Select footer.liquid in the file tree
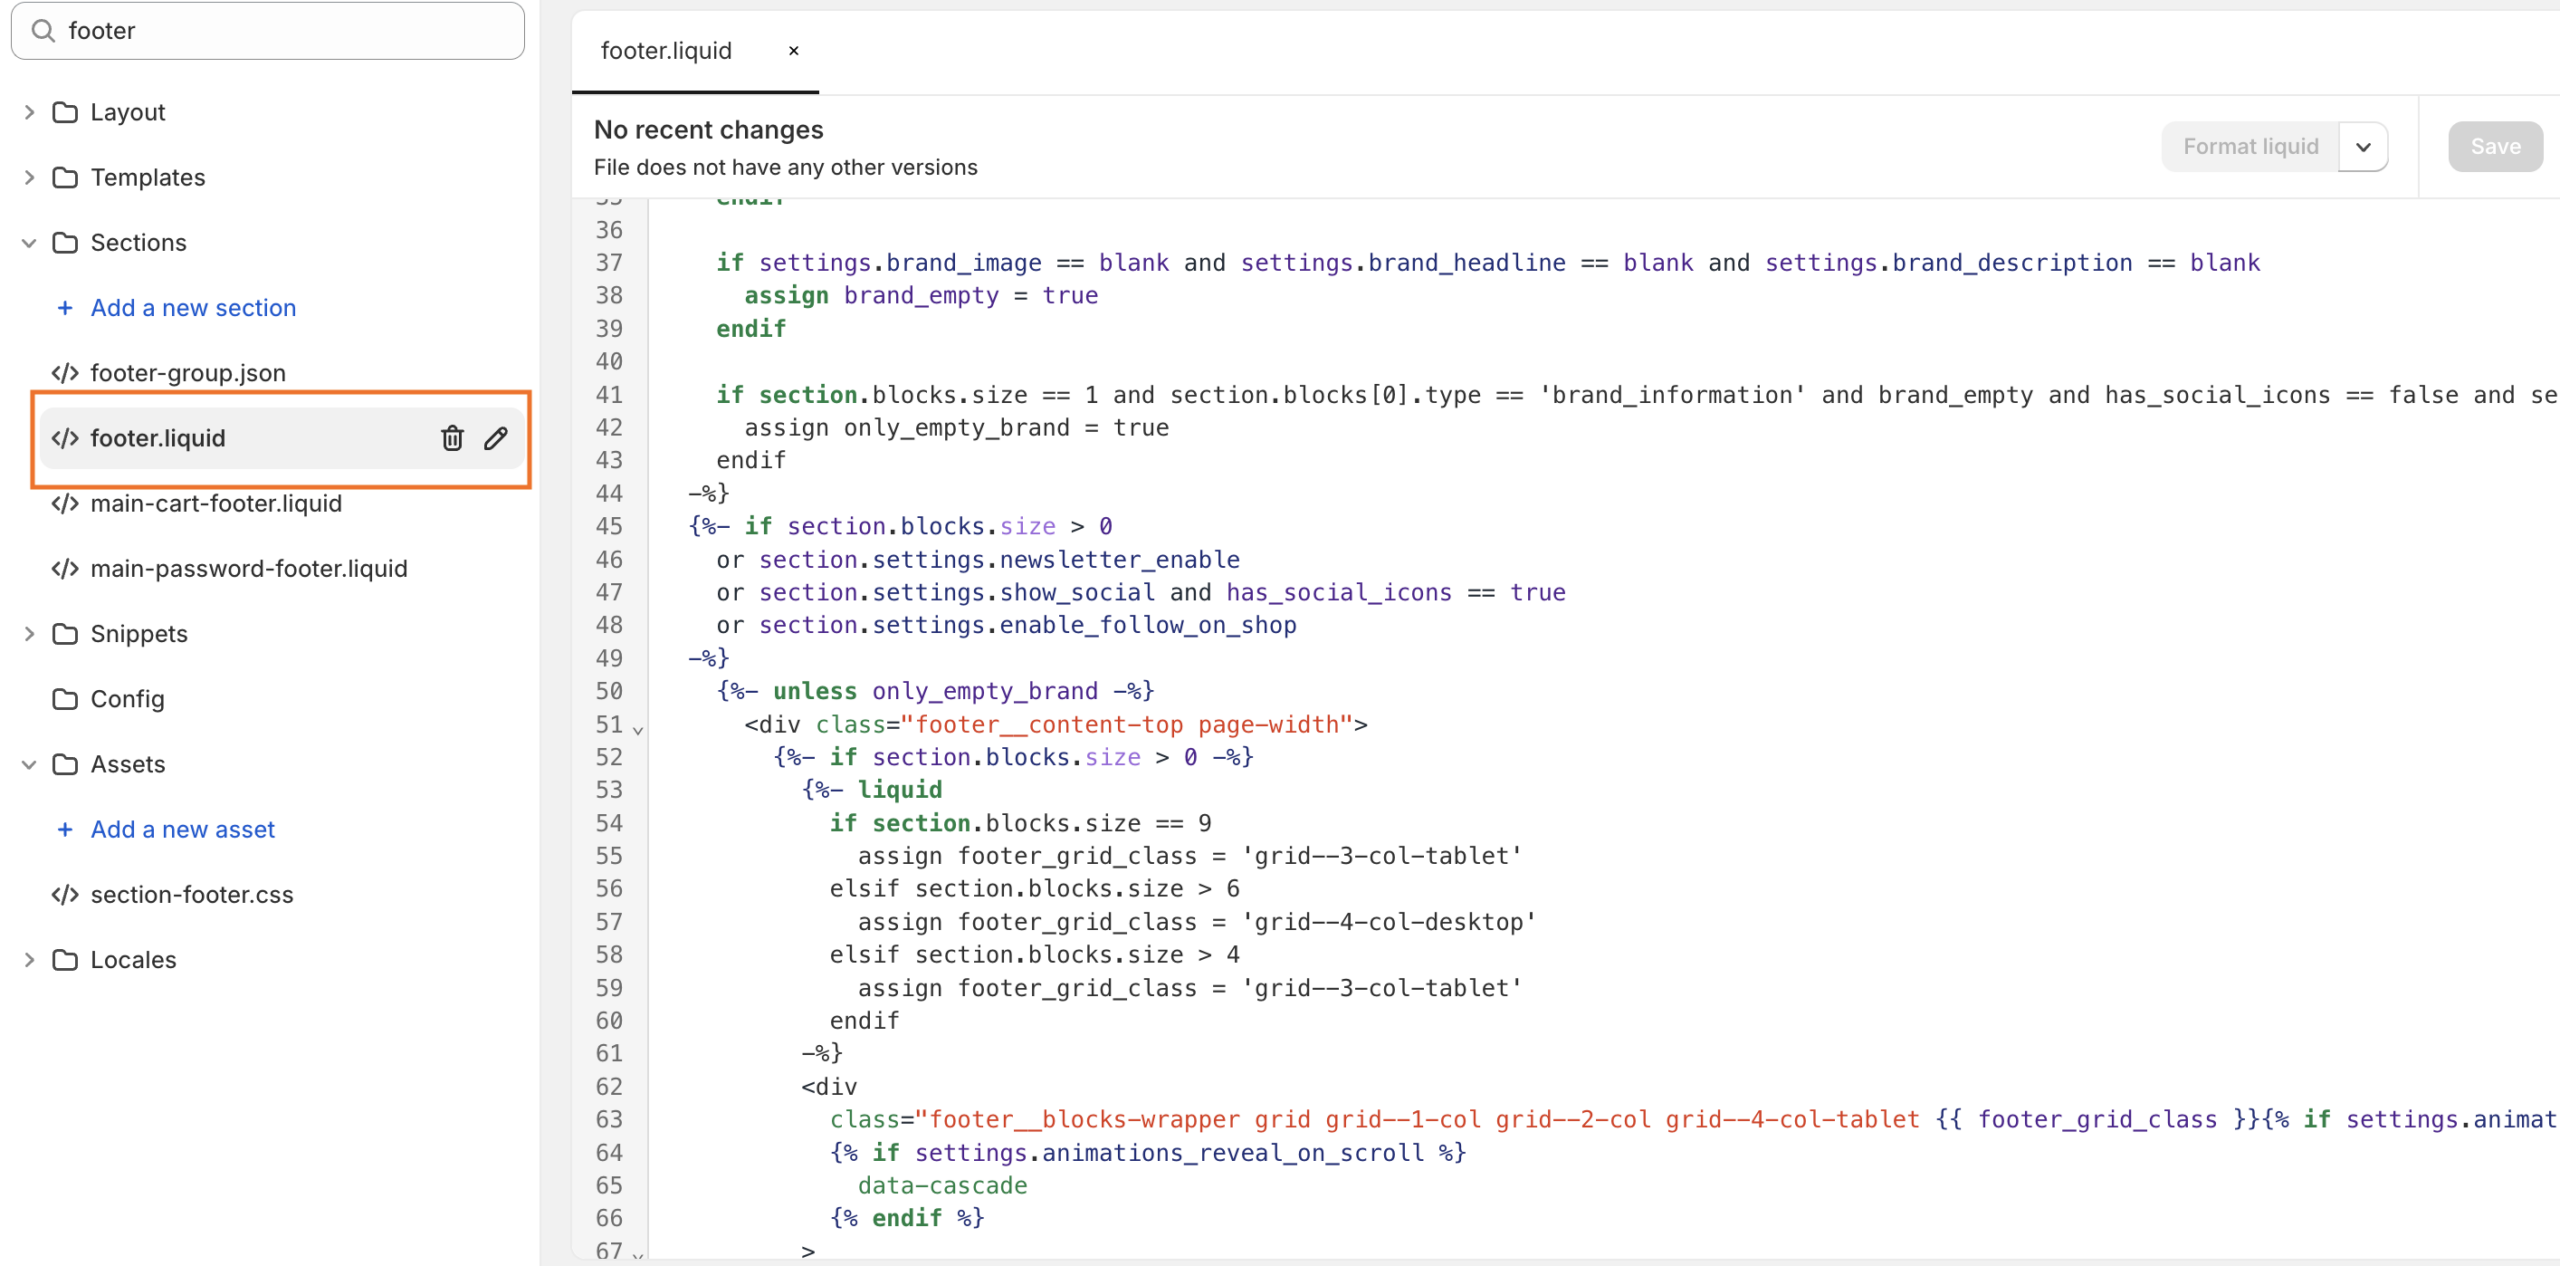This screenshot has height=1266, width=2560. pos(281,438)
